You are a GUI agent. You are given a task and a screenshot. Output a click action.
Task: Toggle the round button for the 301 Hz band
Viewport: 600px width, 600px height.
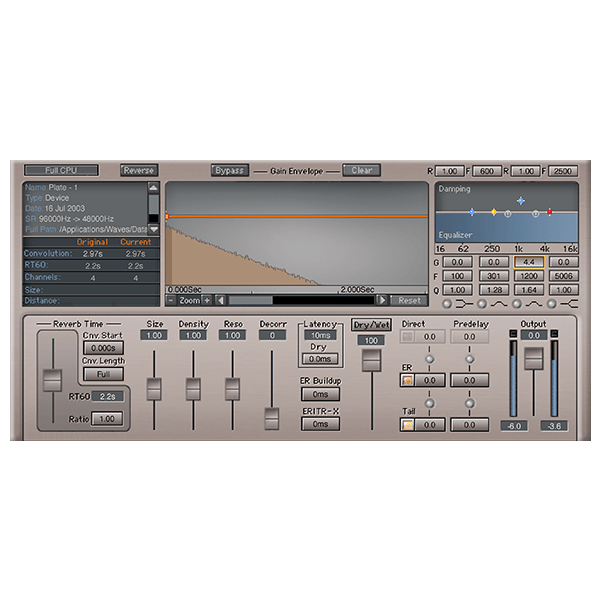pos(482,304)
